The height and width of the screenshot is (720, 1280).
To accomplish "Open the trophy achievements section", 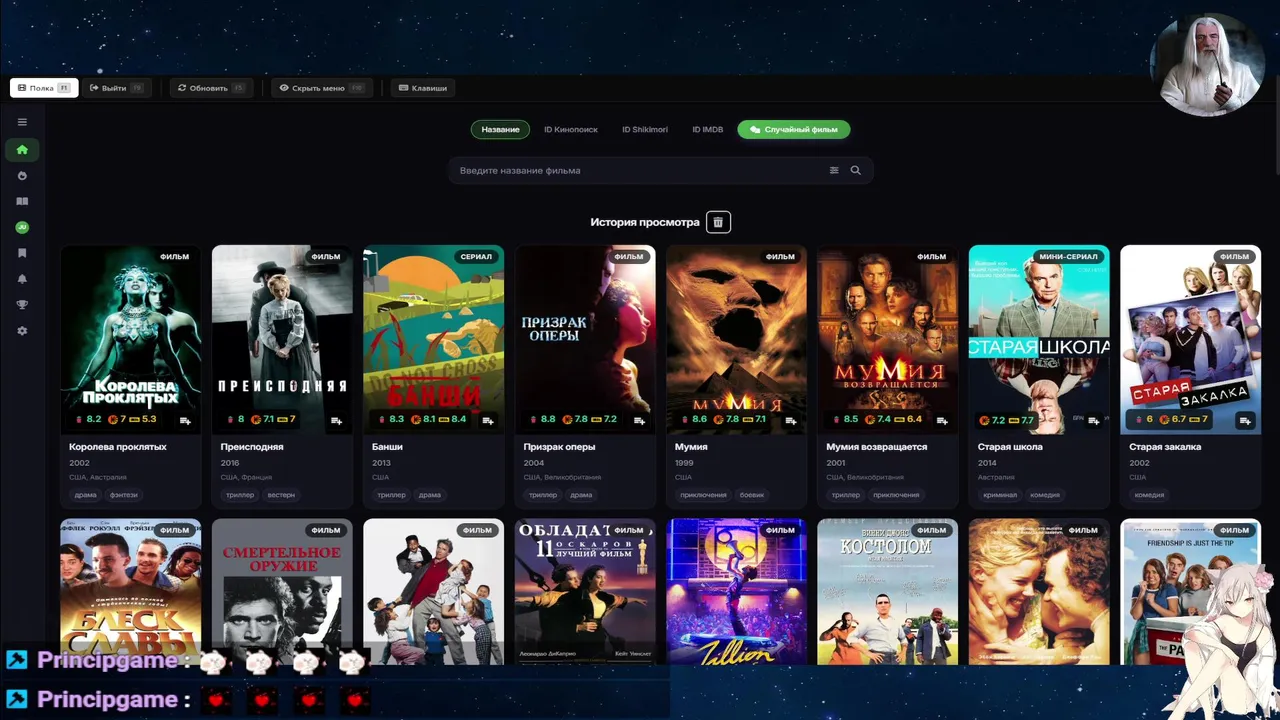I will coord(22,305).
